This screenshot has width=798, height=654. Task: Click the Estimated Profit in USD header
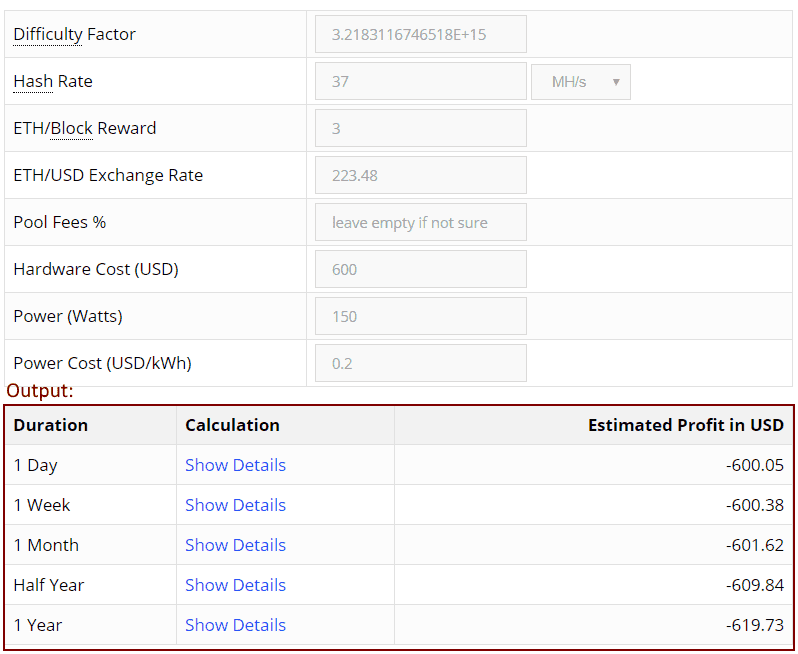(685, 425)
